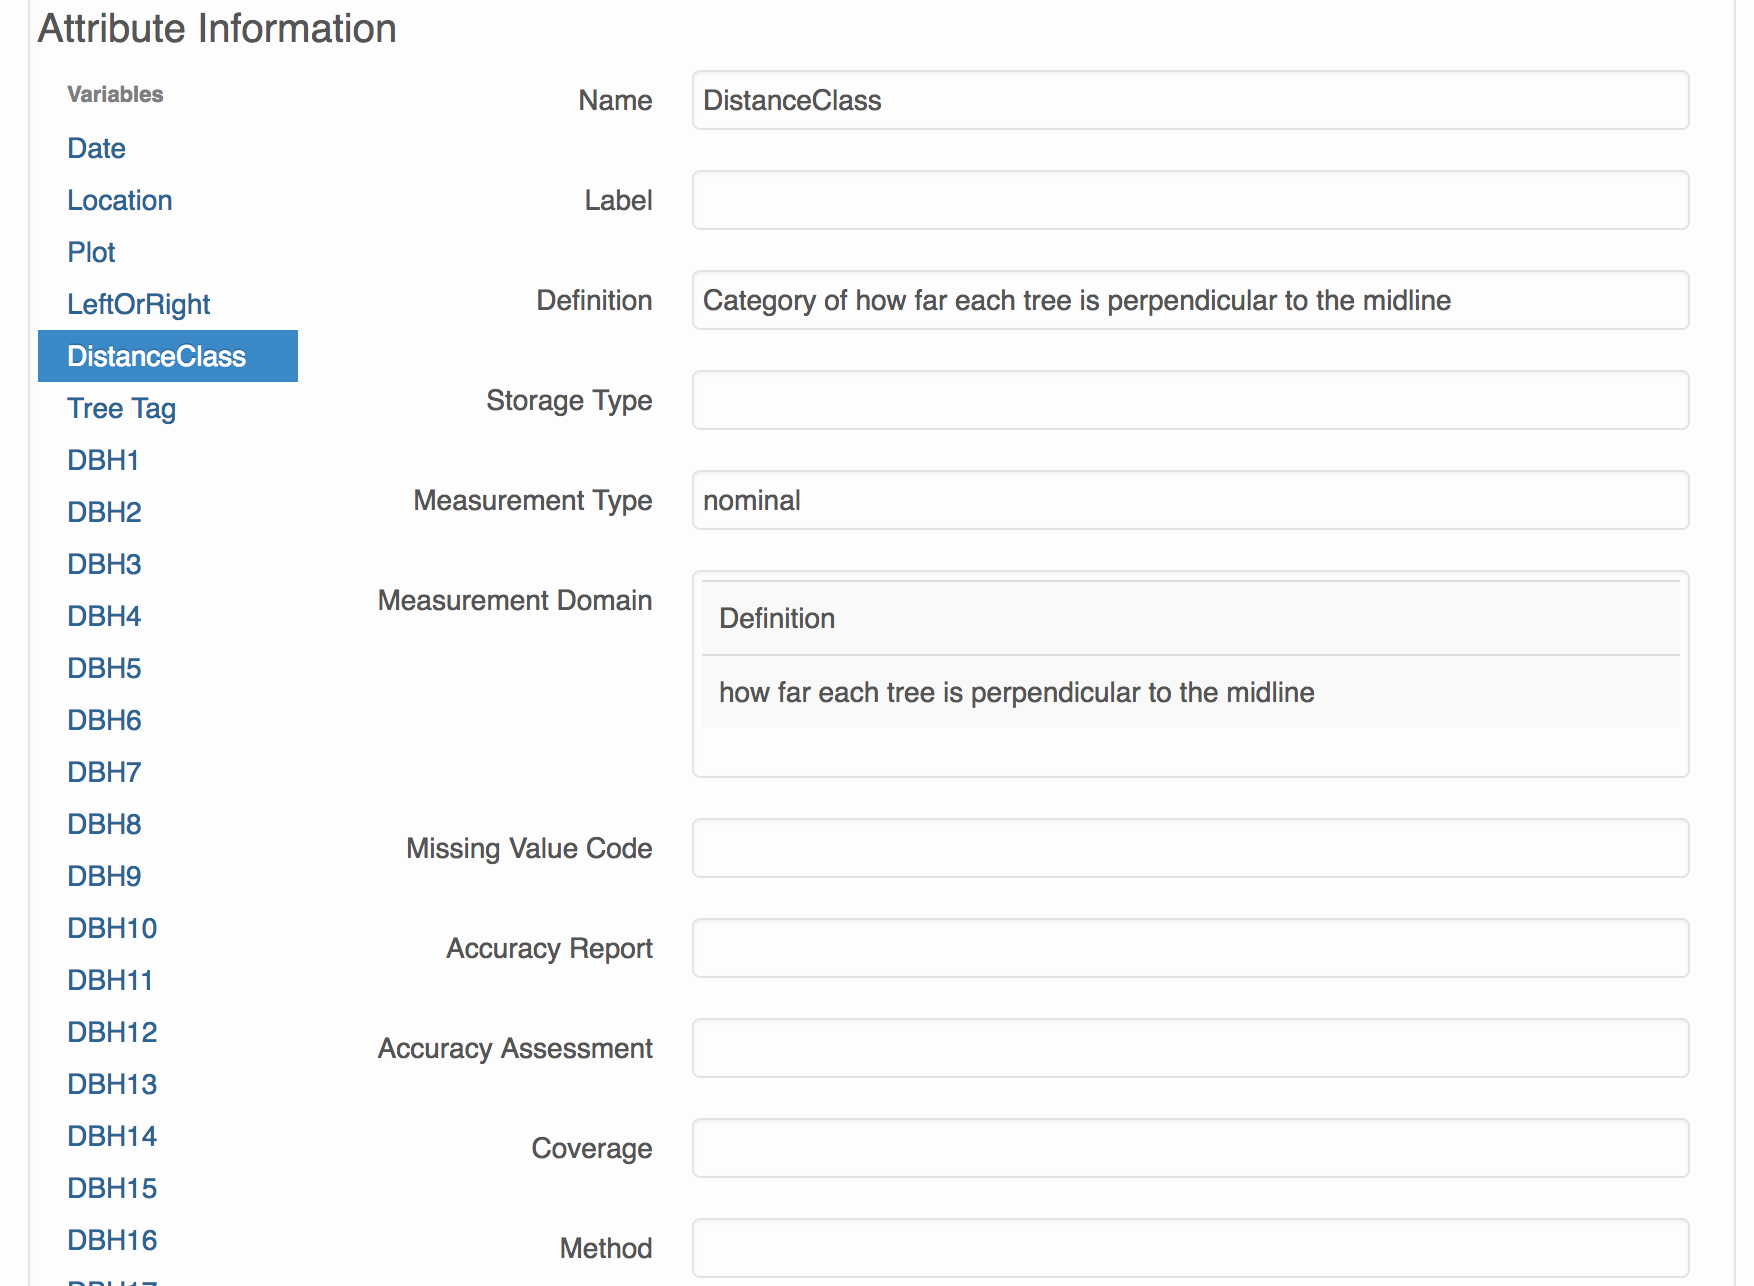Click the Method input field
Viewport: 1754px width, 1286px height.
tap(1190, 1248)
